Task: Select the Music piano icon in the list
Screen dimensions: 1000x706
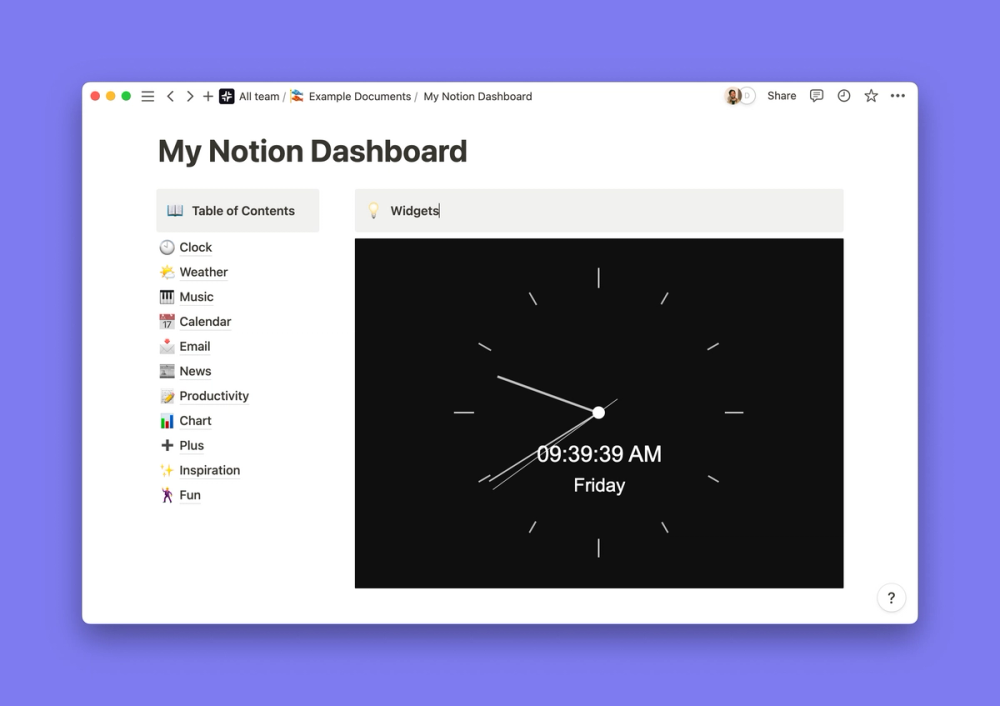Action: 166,296
